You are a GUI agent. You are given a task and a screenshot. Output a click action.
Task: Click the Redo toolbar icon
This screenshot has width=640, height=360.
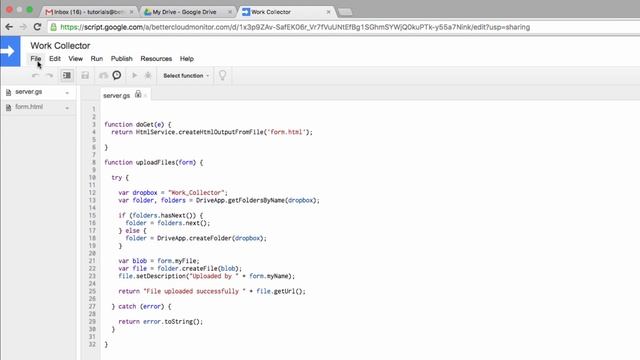click(49, 76)
